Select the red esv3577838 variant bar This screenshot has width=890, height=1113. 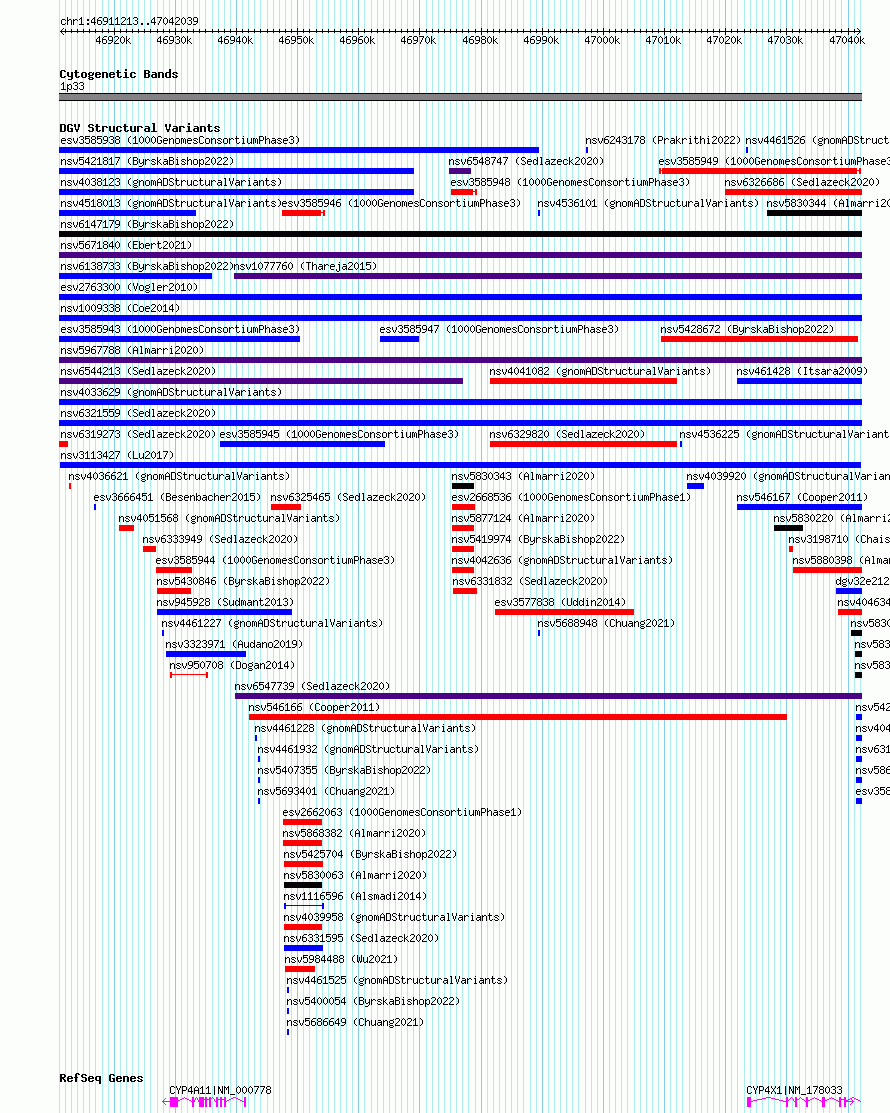(x=564, y=612)
